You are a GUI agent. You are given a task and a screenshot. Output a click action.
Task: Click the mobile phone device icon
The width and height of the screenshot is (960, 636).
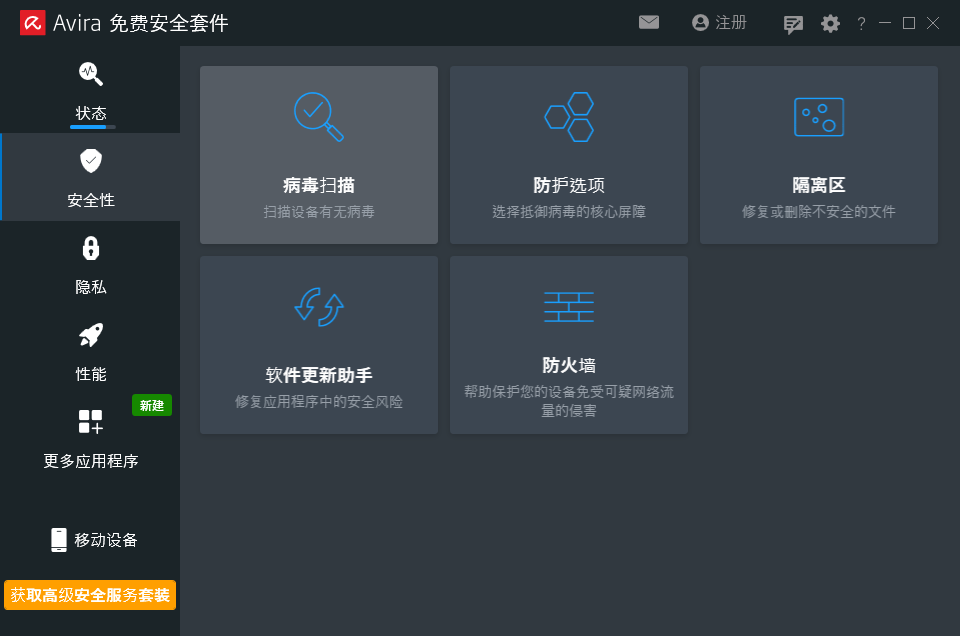pos(59,540)
